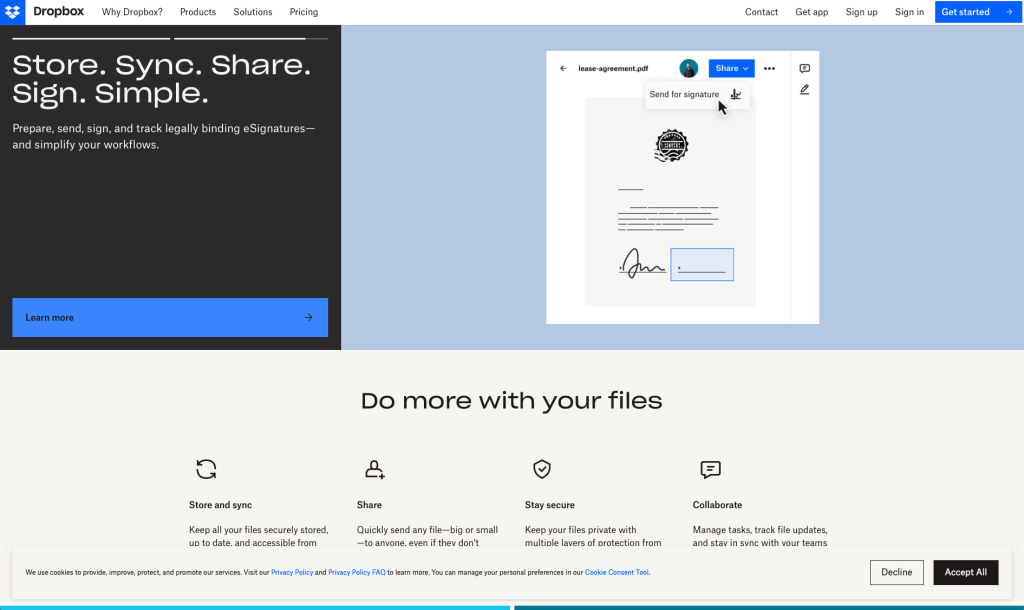1024x610 pixels.
Task: Click Get app in the header
Action: pyautogui.click(x=812, y=12)
